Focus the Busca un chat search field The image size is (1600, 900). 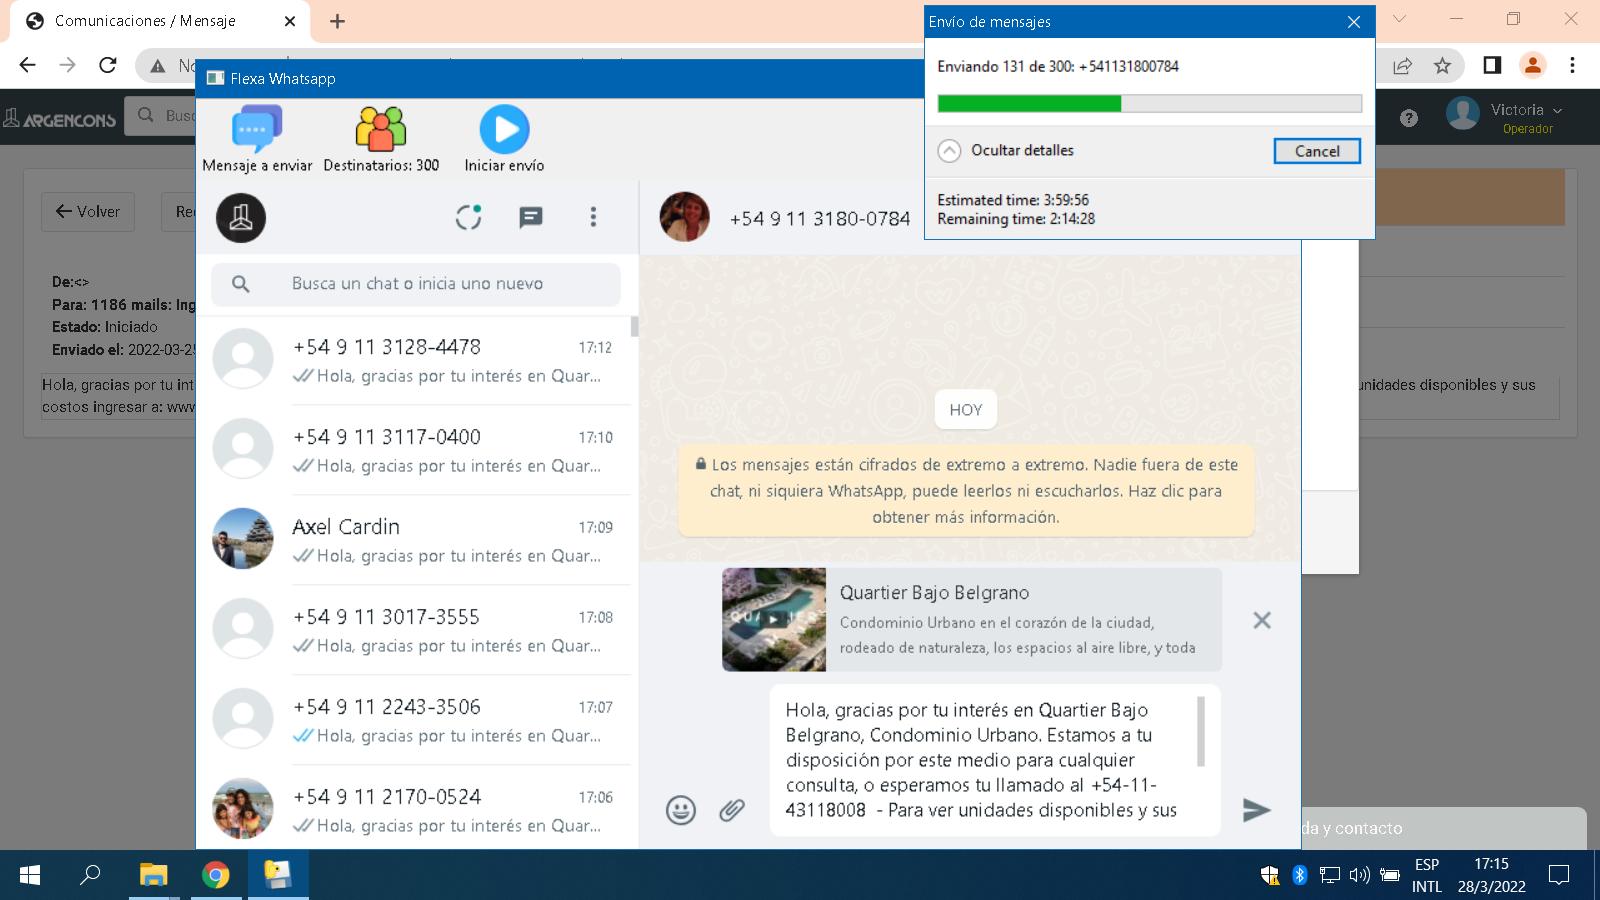pyautogui.click(x=416, y=284)
